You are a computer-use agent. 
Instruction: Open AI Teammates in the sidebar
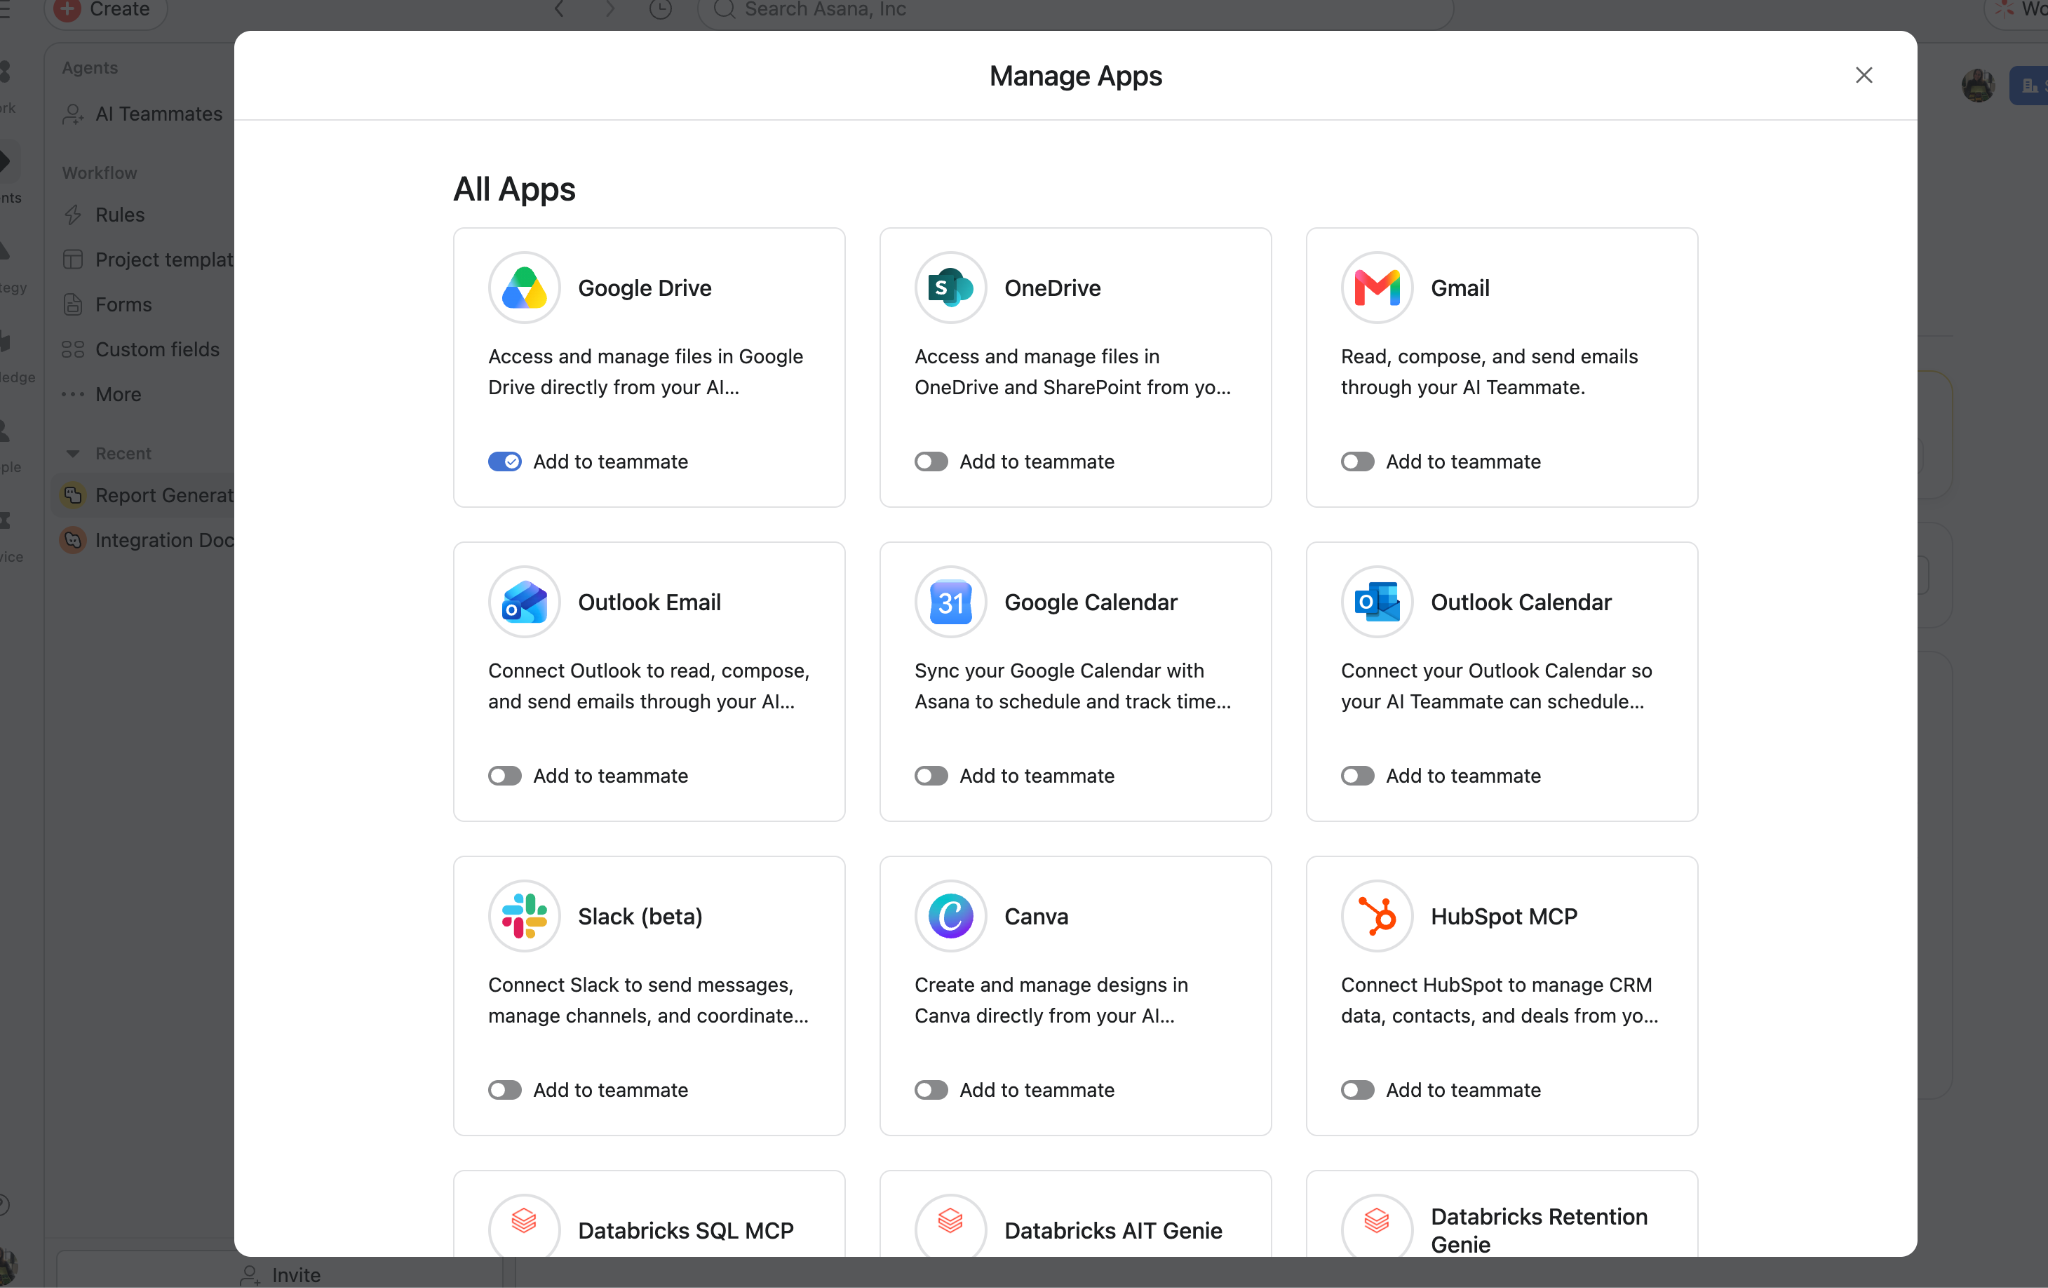(x=144, y=114)
